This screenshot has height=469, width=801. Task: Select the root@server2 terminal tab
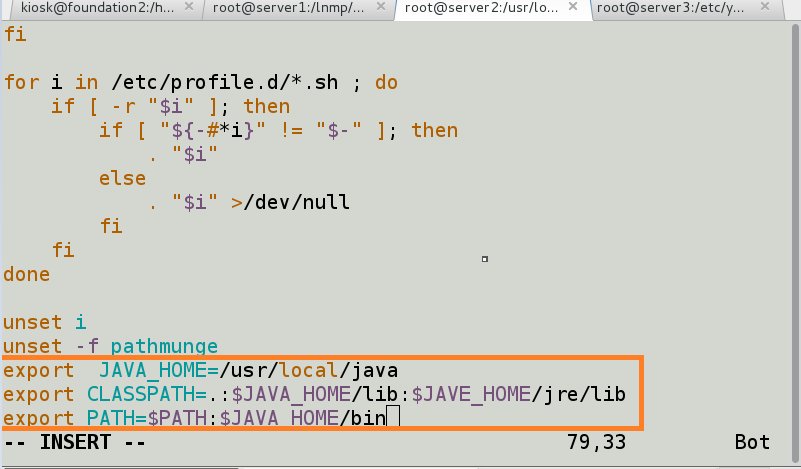click(492, 8)
